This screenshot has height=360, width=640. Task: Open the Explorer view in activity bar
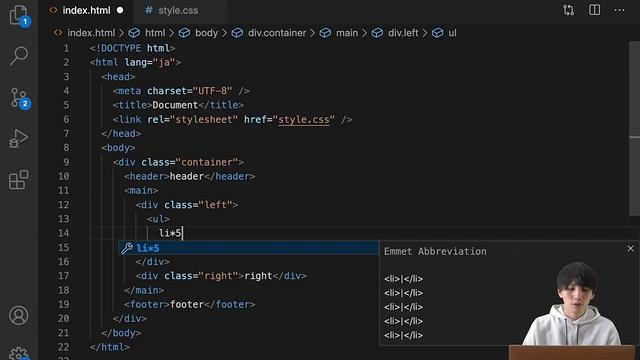click(x=19, y=16)
